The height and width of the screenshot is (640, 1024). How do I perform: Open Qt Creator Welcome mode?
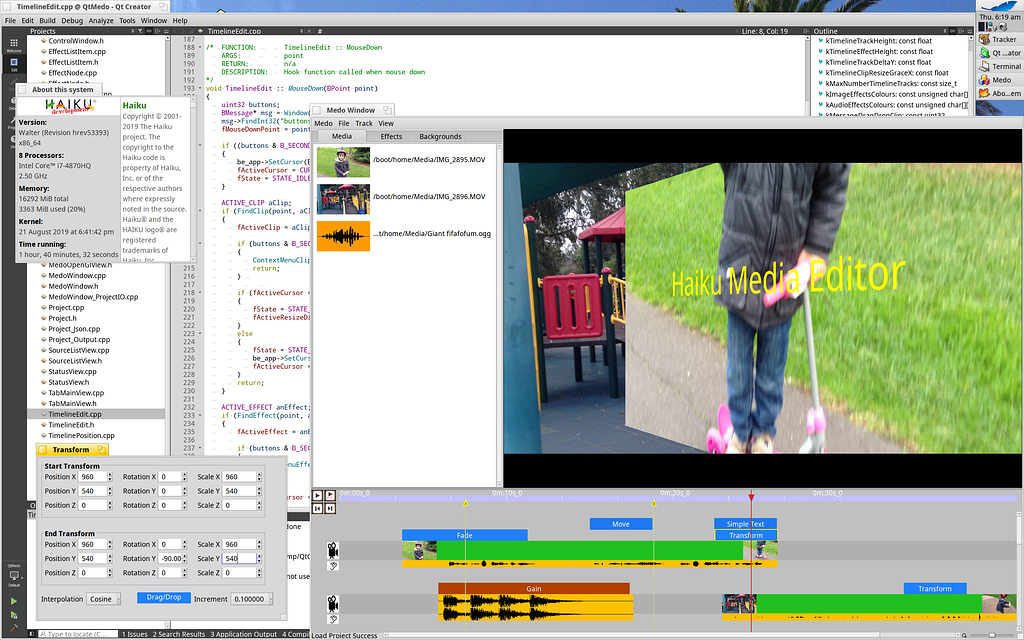[14, 44]
